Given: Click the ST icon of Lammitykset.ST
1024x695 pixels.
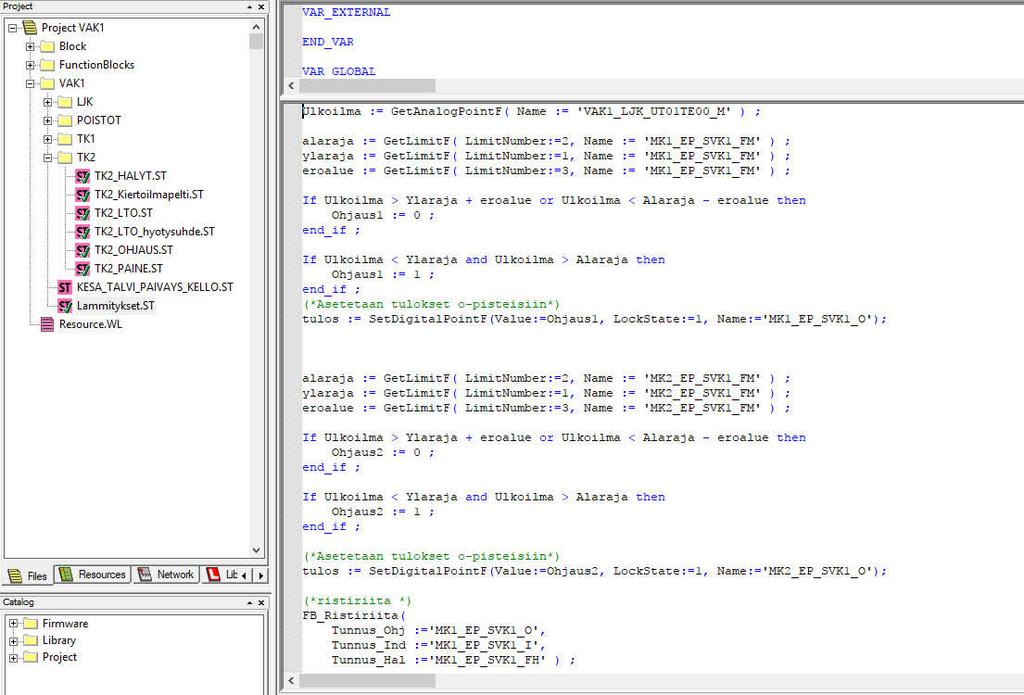Looking at the screenshot, I should point(65,306).
